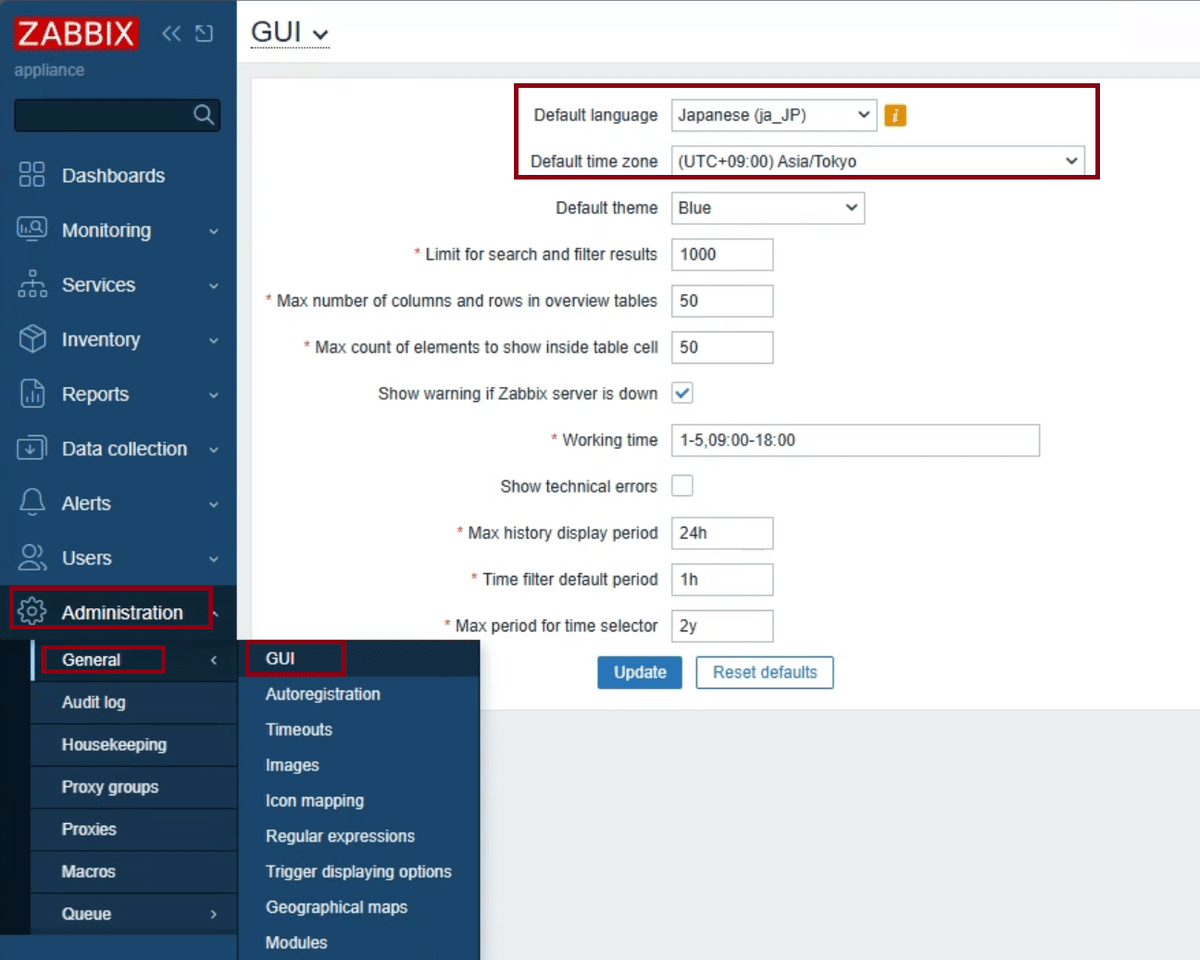Viewport: 1200px width, 960px height.
Task: Change the Default theme from Blue
Action: 767,208
